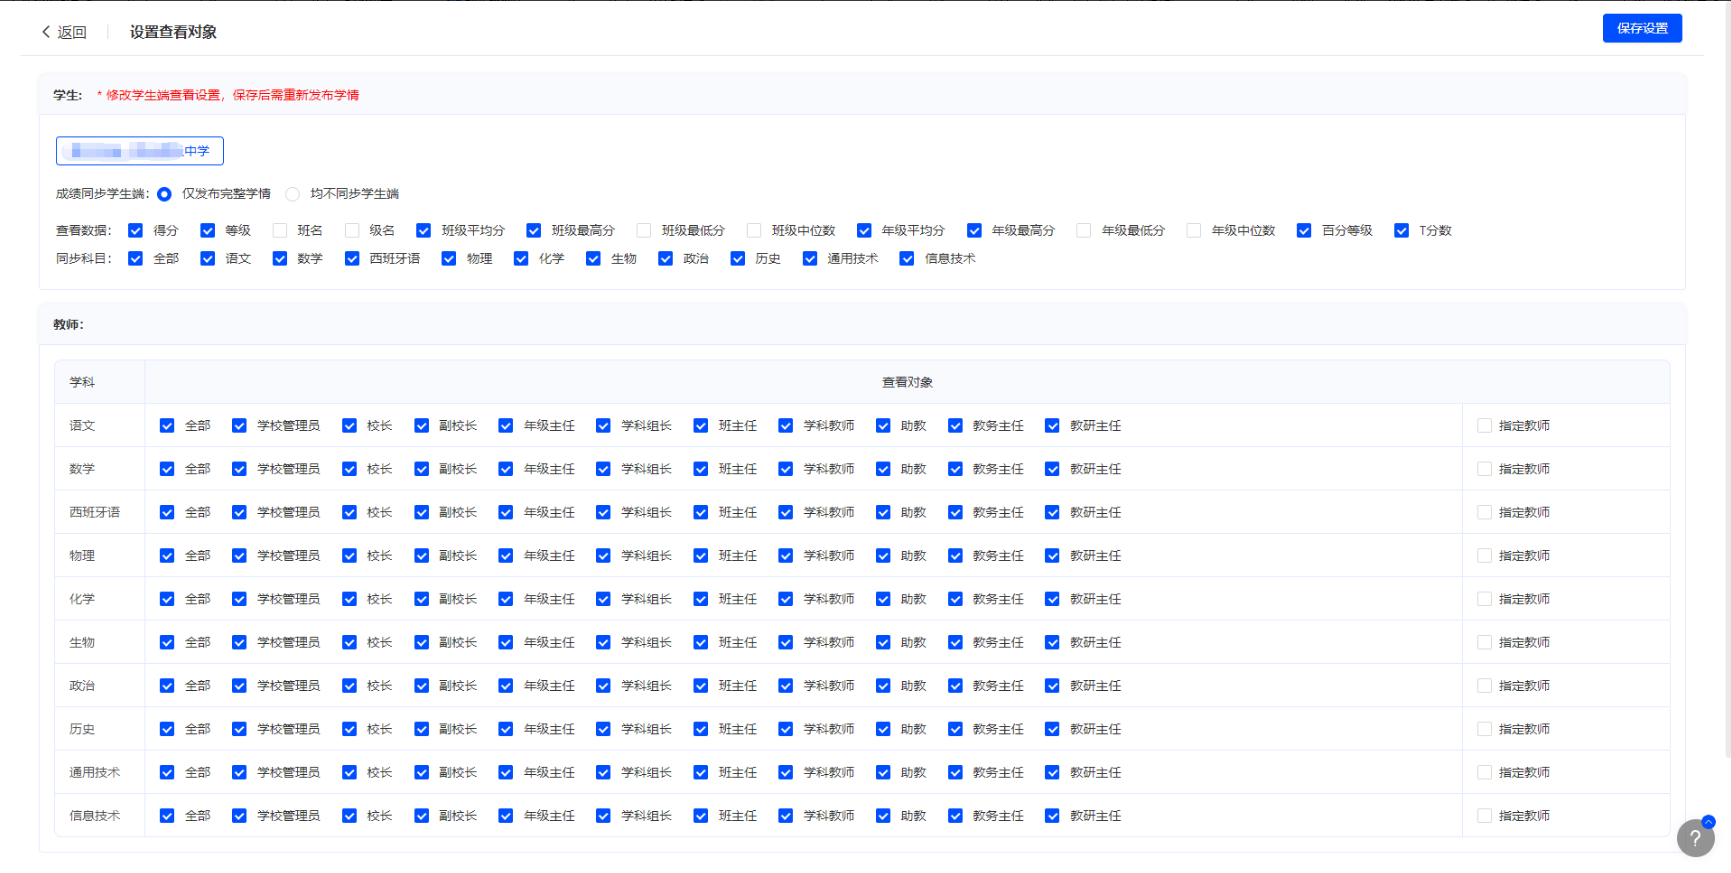
Task: Uncheck the 得分 data checkbox
Action: (x=136, y=231)
